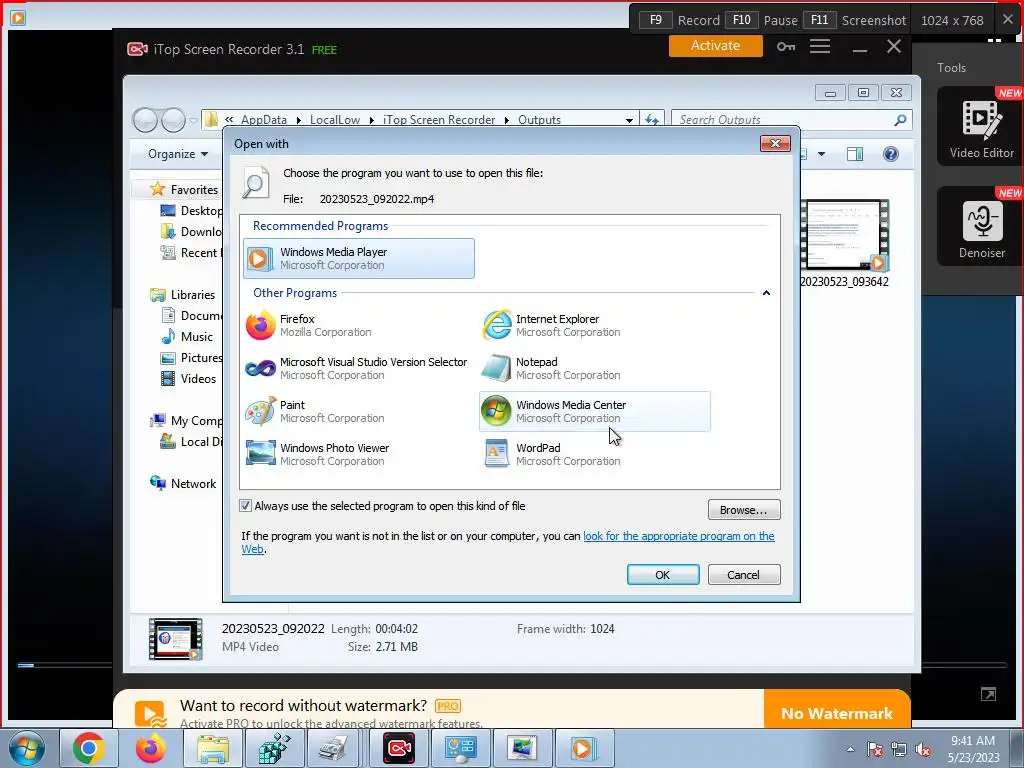Viewport: 1024px width, 768px height.
Task: Open the Organize dropdown in Explorer
Action: [178, 154]
